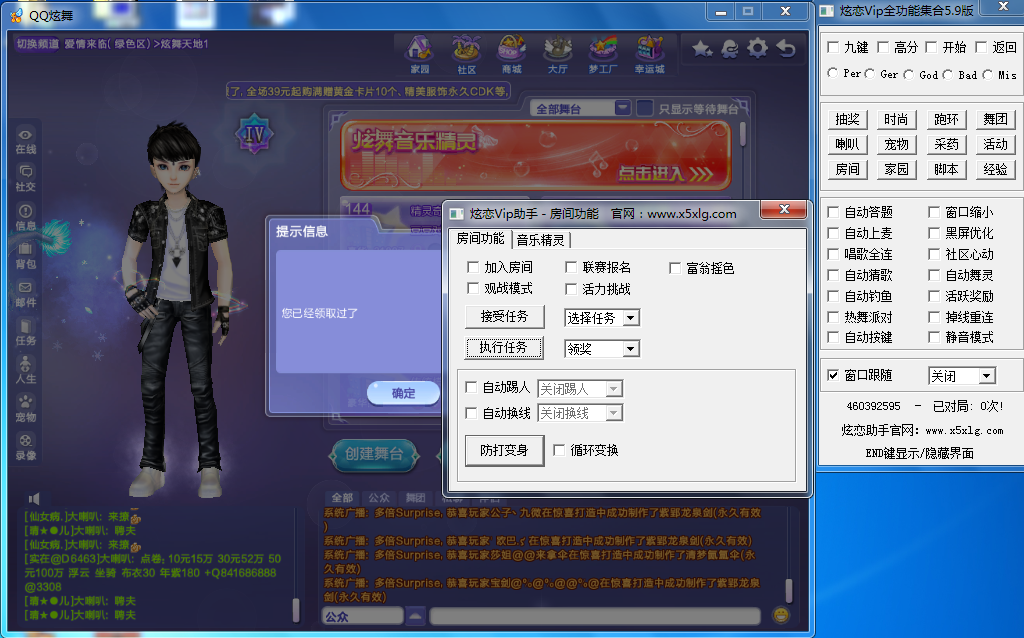Click the star favorites icon in top bar

(702, 48)
